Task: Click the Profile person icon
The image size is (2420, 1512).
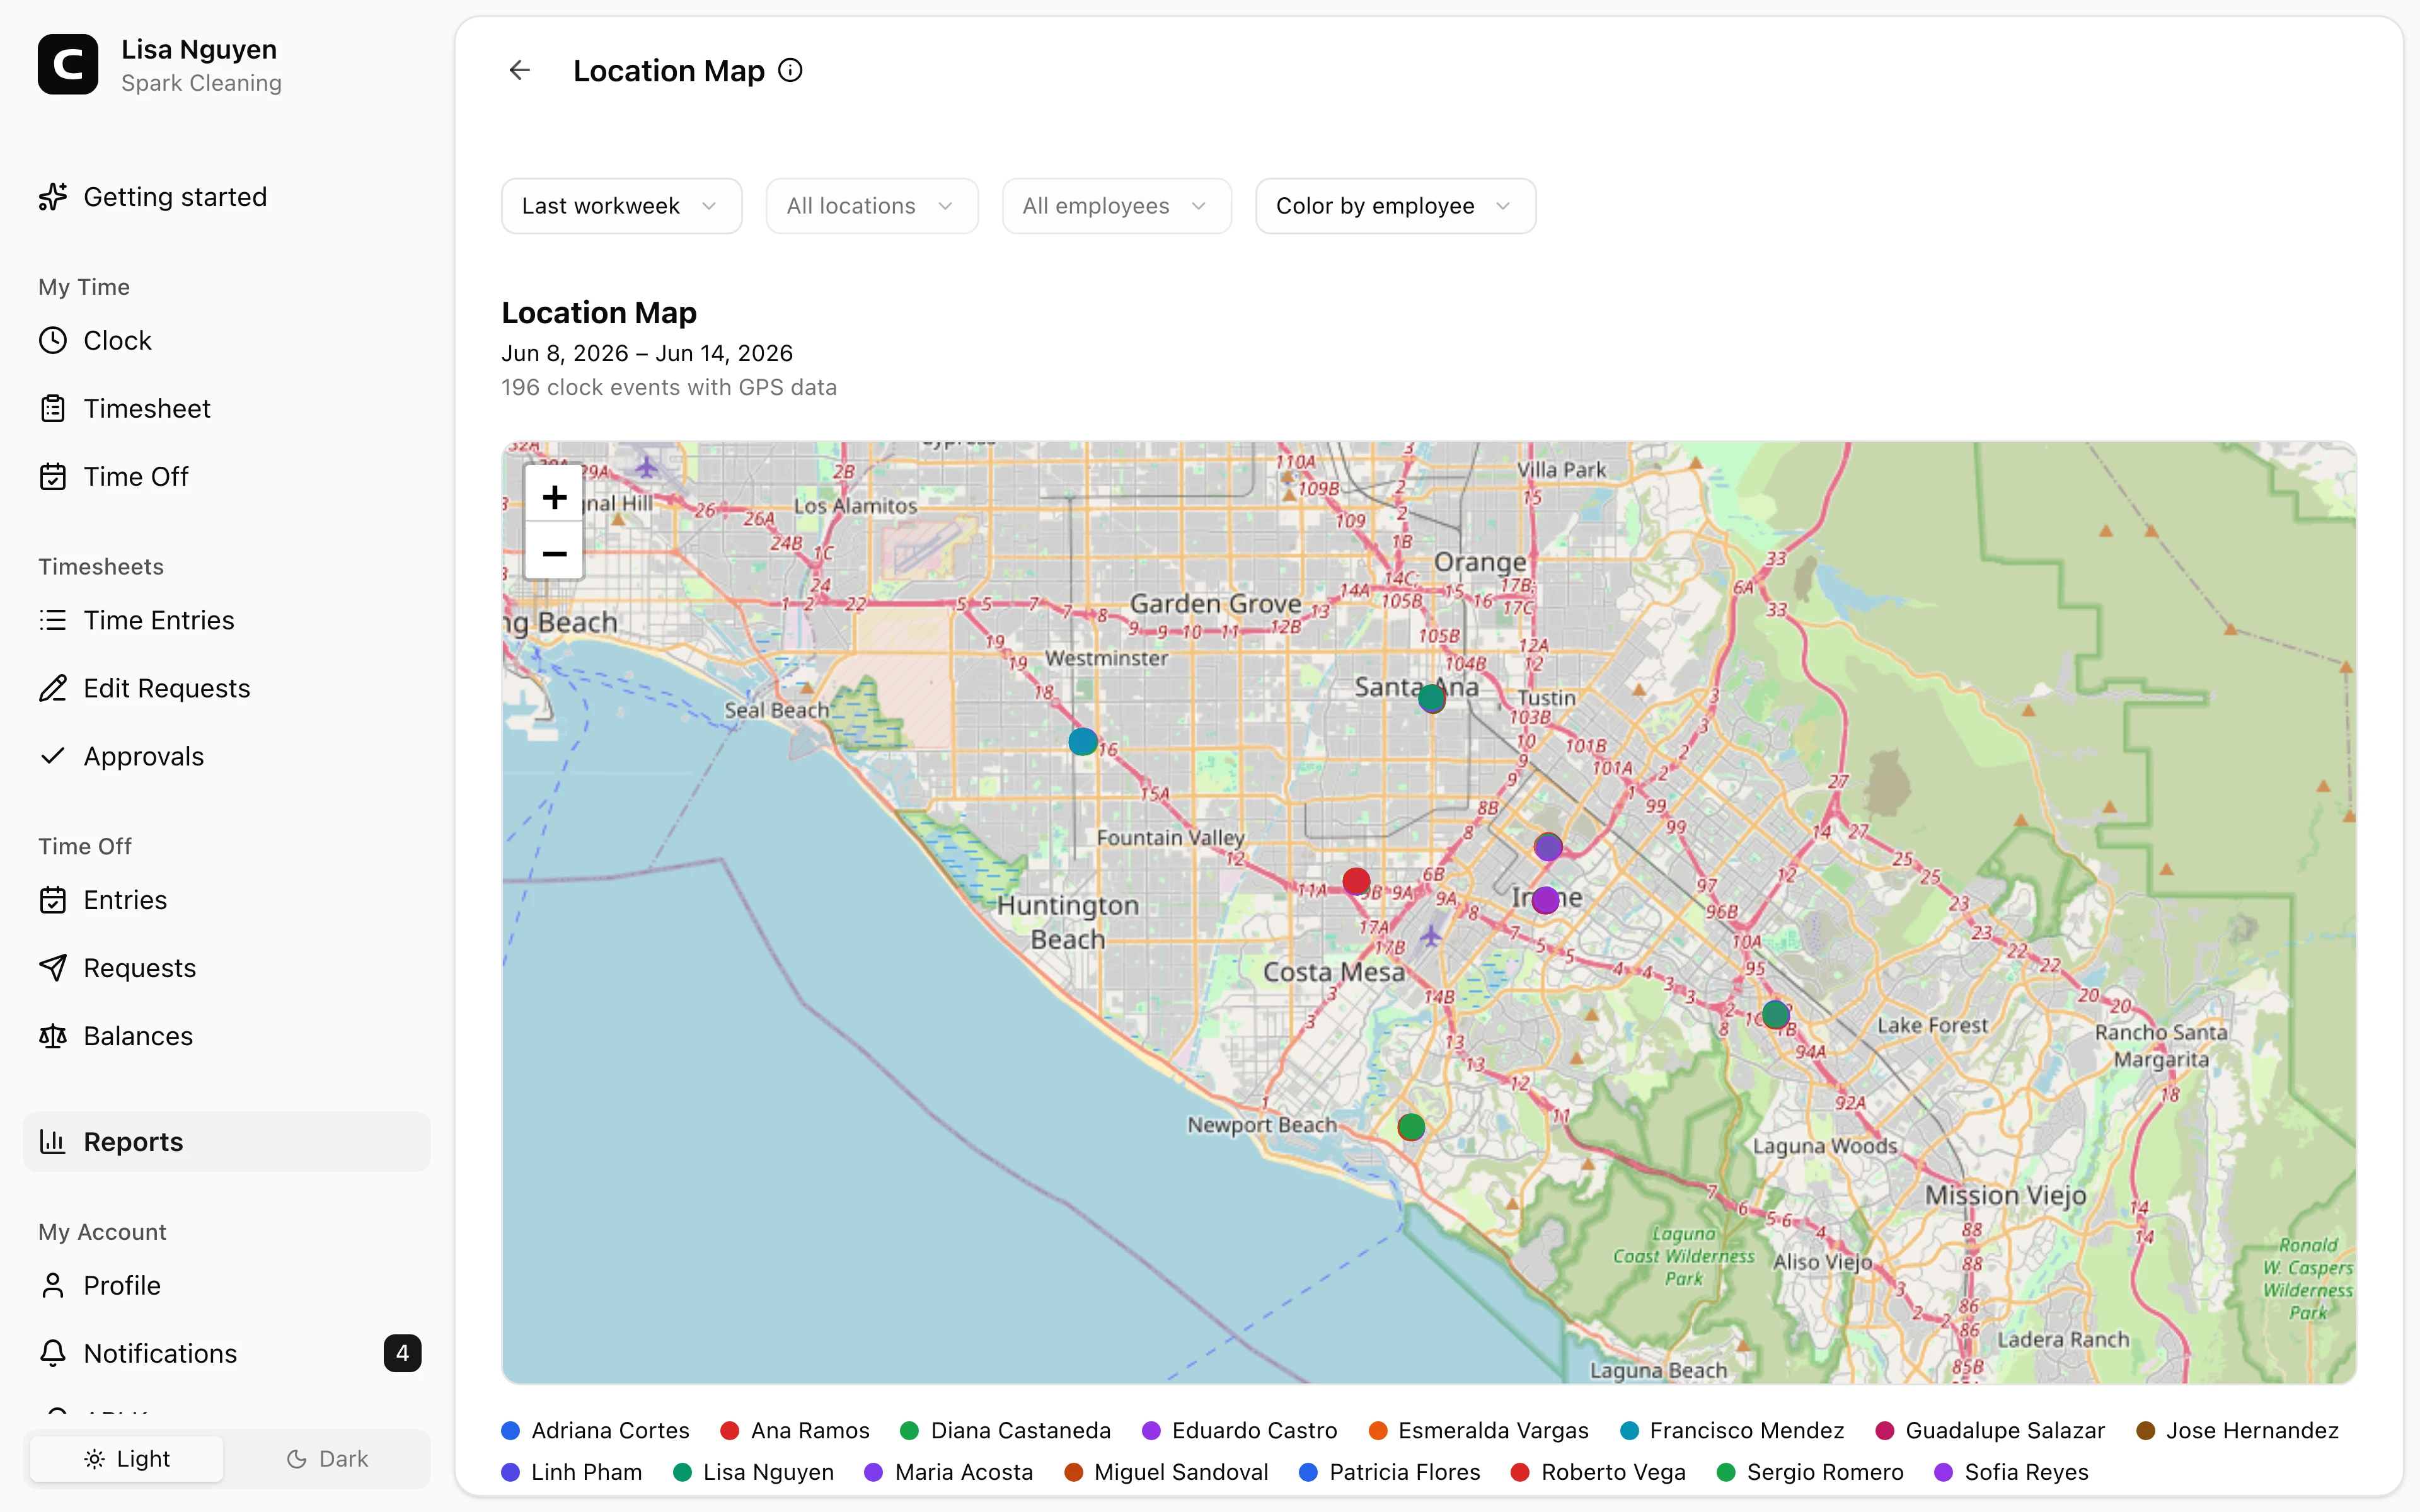Action: point(53,1286)
